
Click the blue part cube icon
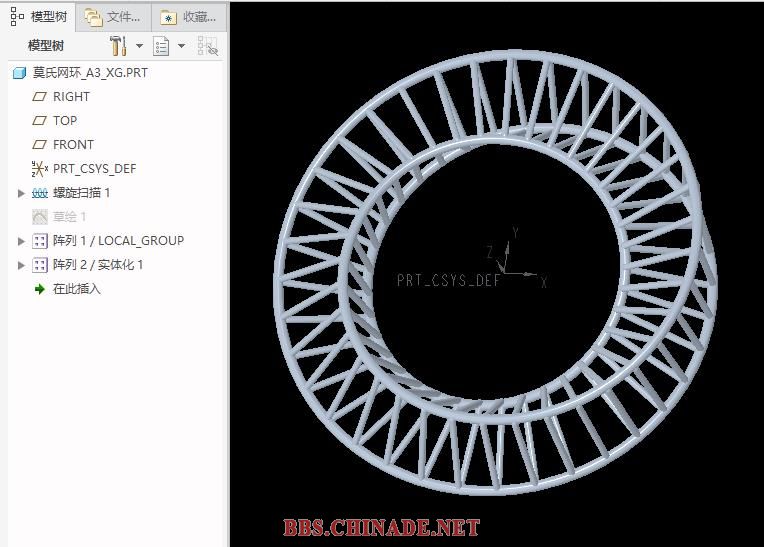tap(19, 73)
